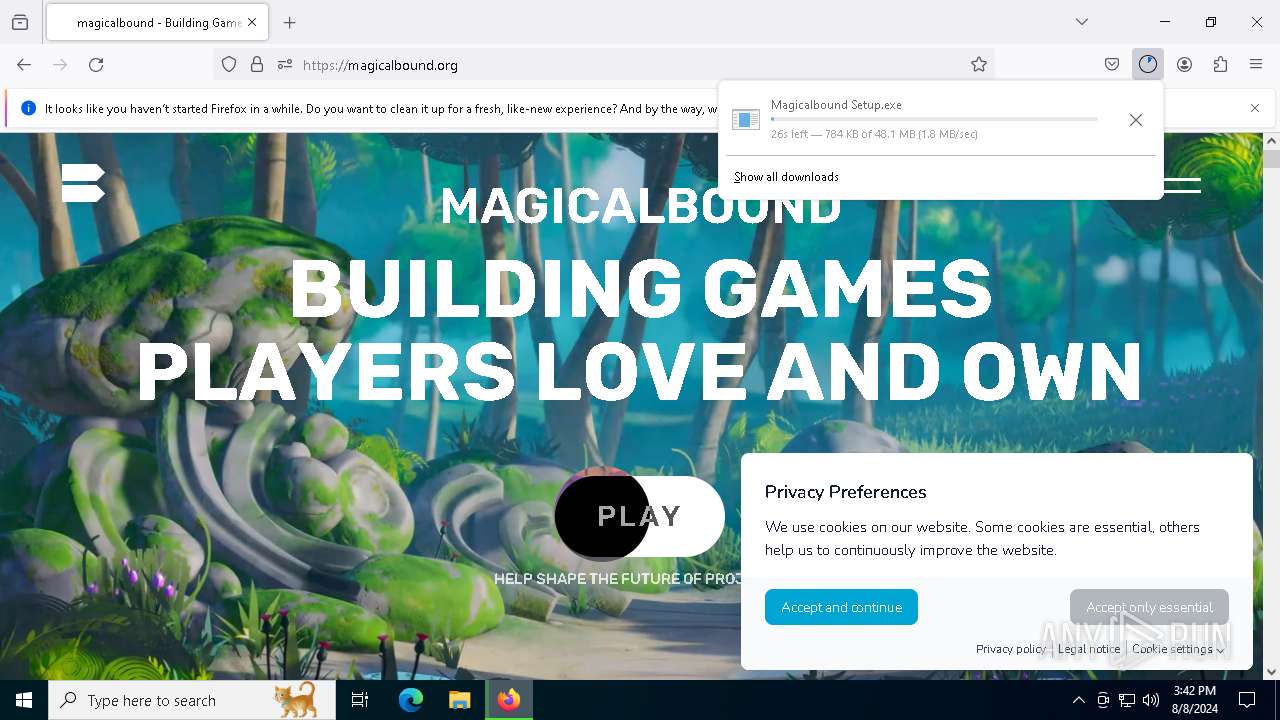The image size is (1280, 720).
Task: Open a new tab with plus button
Action: (290, 22)
